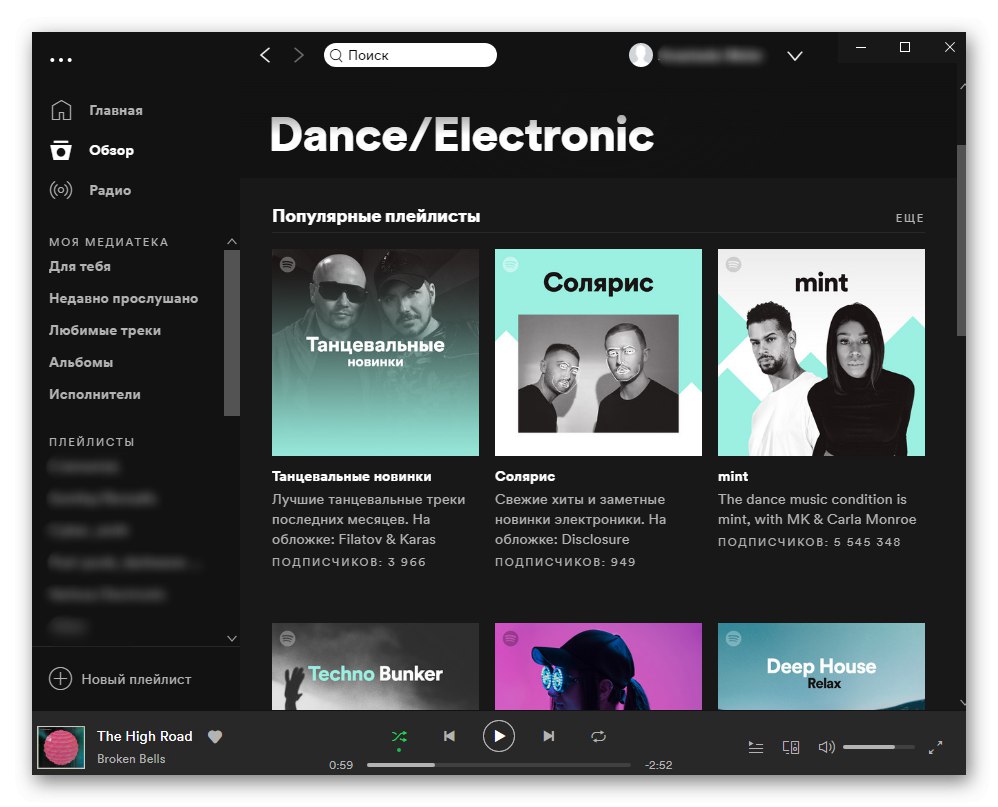Open Недавно прослушано
The height and width of the screenshot is (807, 998).
(123, 298)
